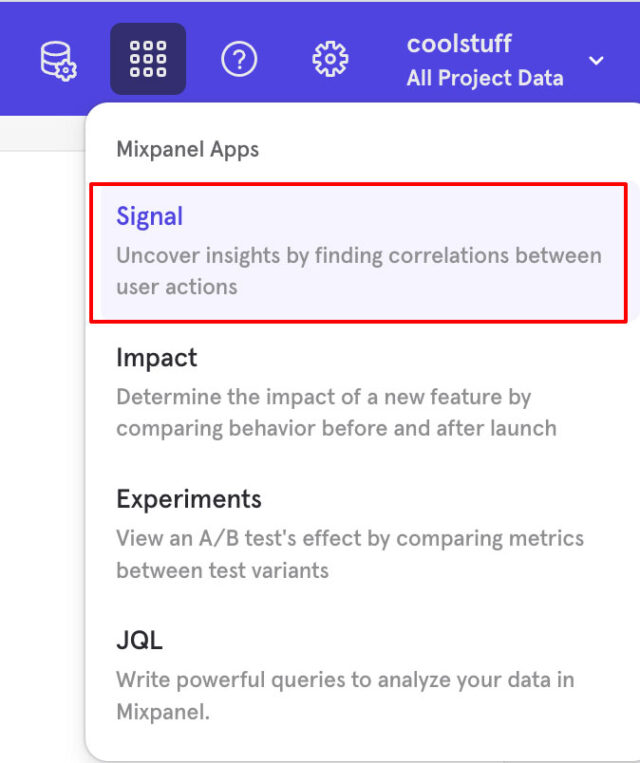The image size is (640, 763).
Task: Click the 'Write powerful queries' description
Action: pos(345,681)
